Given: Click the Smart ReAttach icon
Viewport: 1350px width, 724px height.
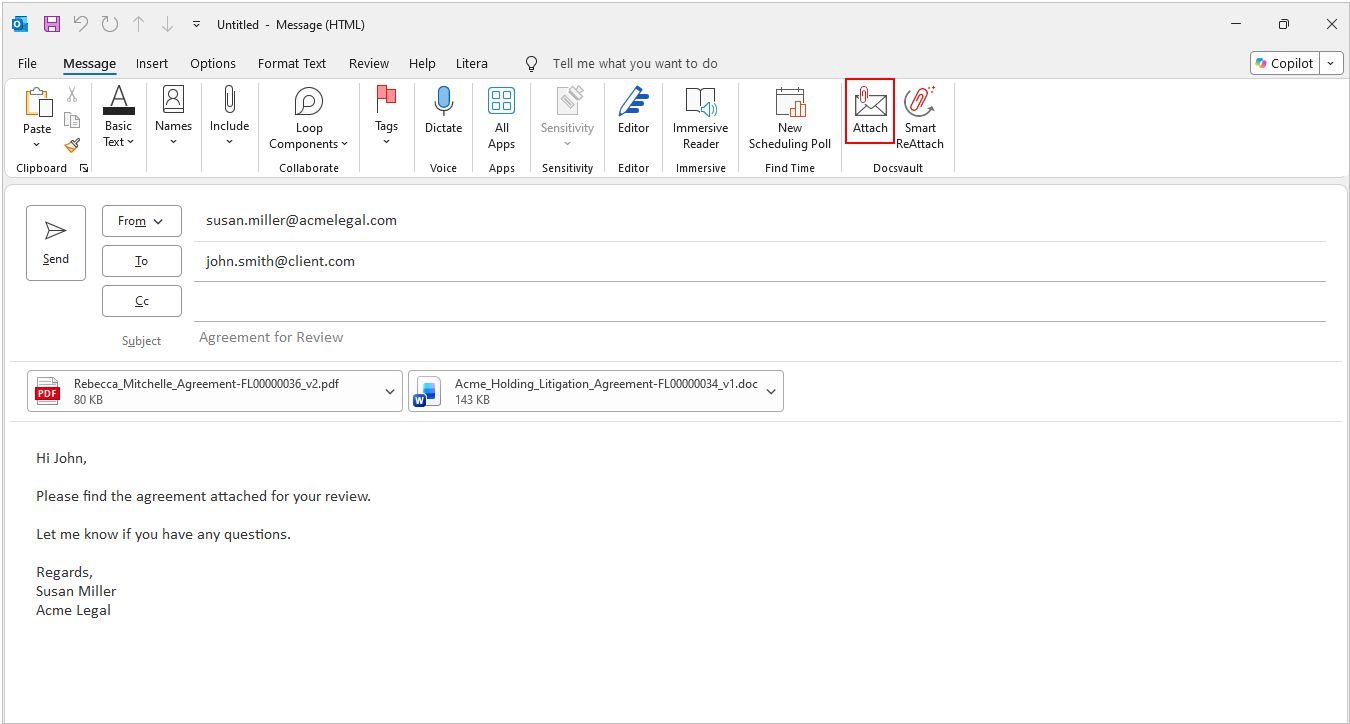Looking at the screenshot, I should tap(920, 118).
